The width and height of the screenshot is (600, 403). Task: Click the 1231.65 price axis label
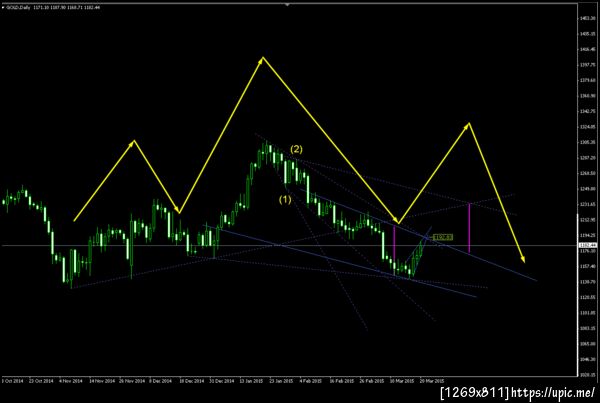(587, 204)
